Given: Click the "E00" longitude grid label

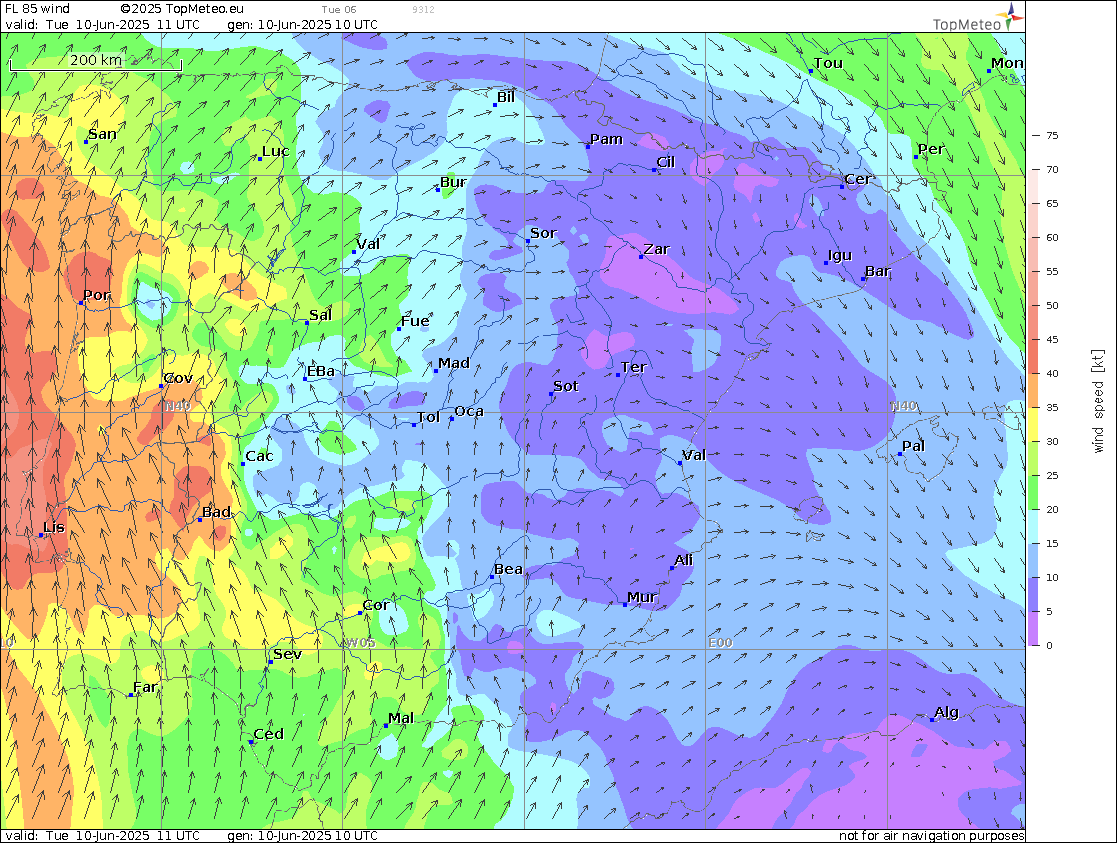Looking at the screenshot, I should [x=720, y=643].
